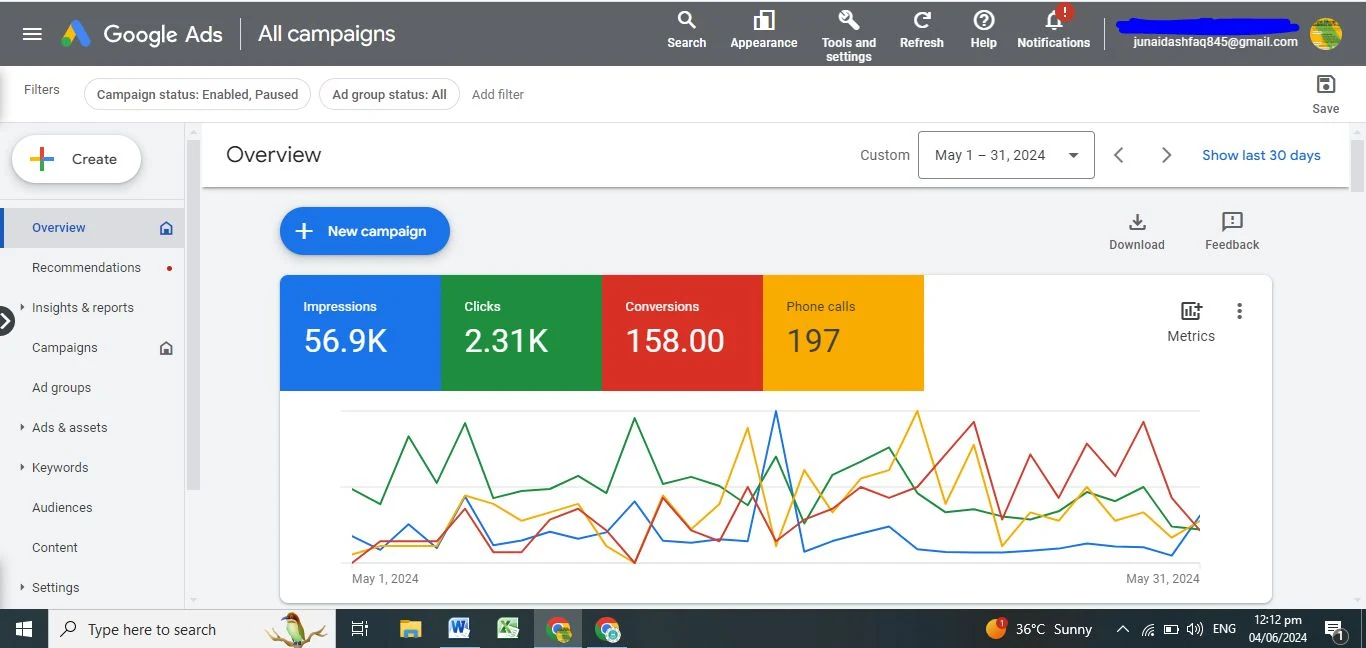Click the Add filter field

point(498,94)
